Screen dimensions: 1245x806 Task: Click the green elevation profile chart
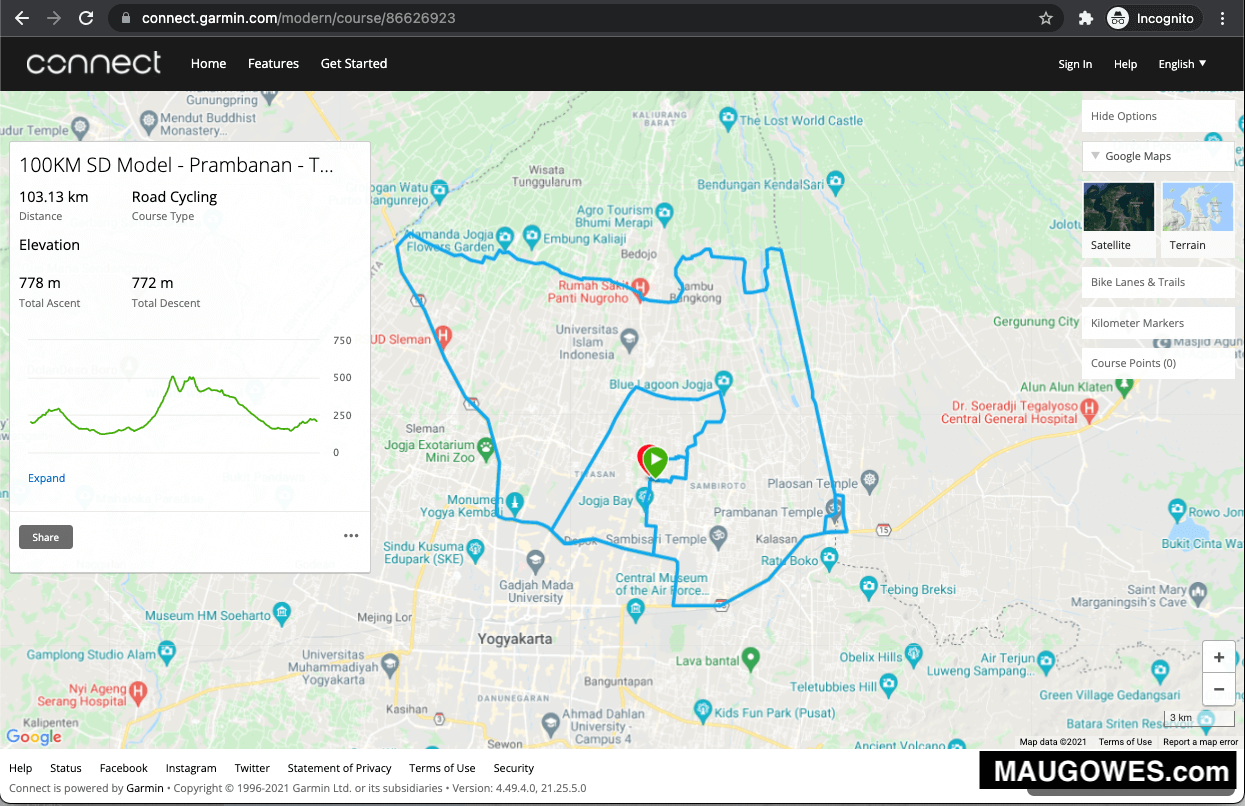[x=174, y=405]
